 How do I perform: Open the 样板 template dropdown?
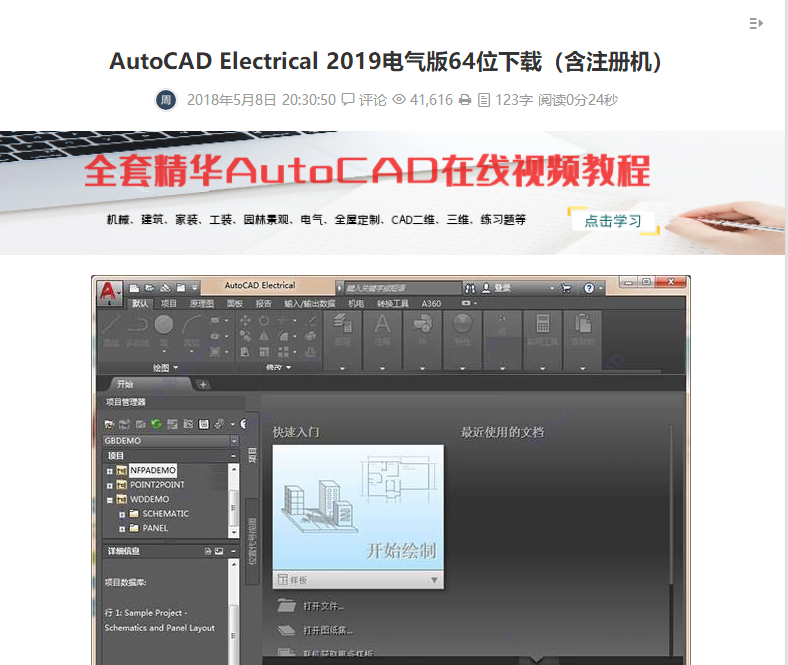click(434, 580)
